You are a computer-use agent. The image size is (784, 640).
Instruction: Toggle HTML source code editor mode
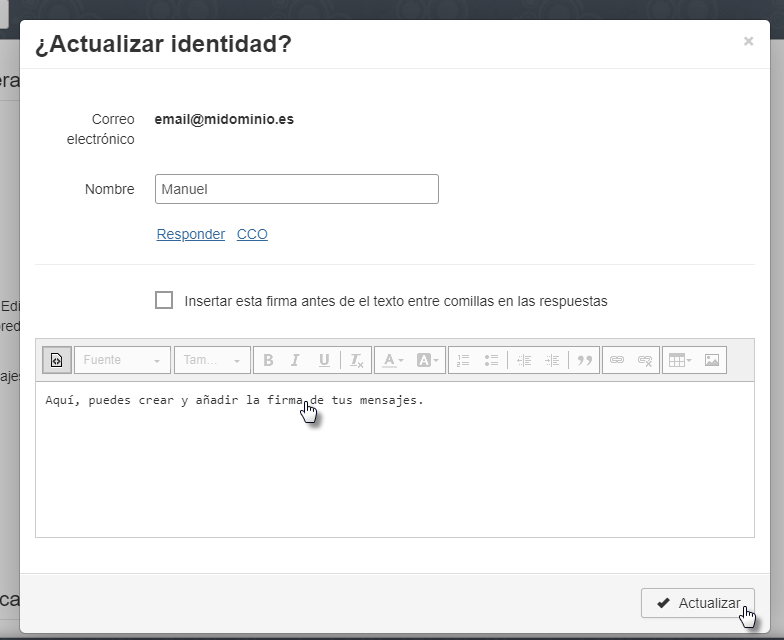(56, 360)
